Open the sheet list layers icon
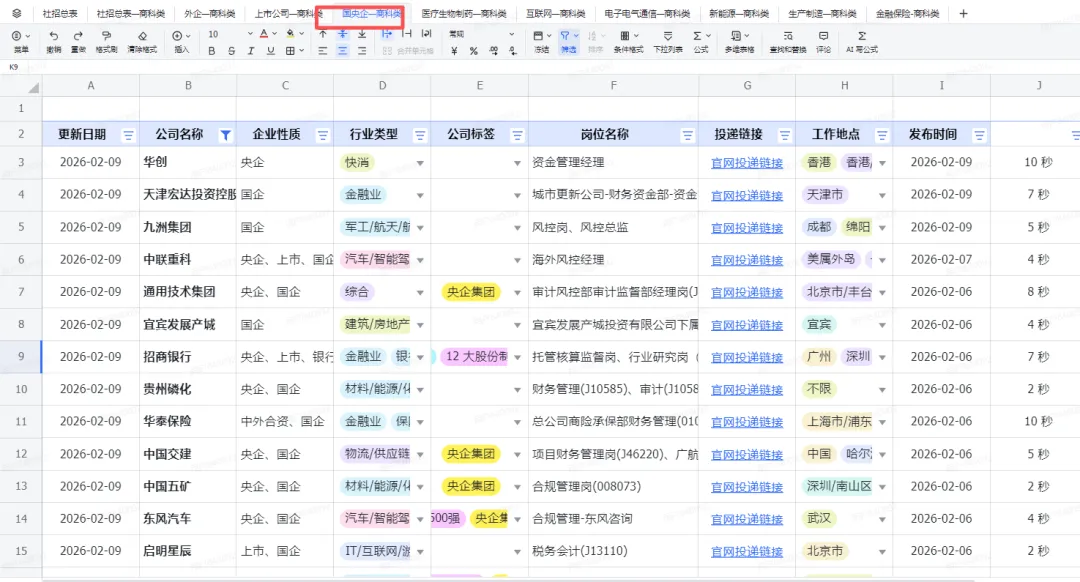Viewport: 1080px width, 582px height. tap(17, 13)
